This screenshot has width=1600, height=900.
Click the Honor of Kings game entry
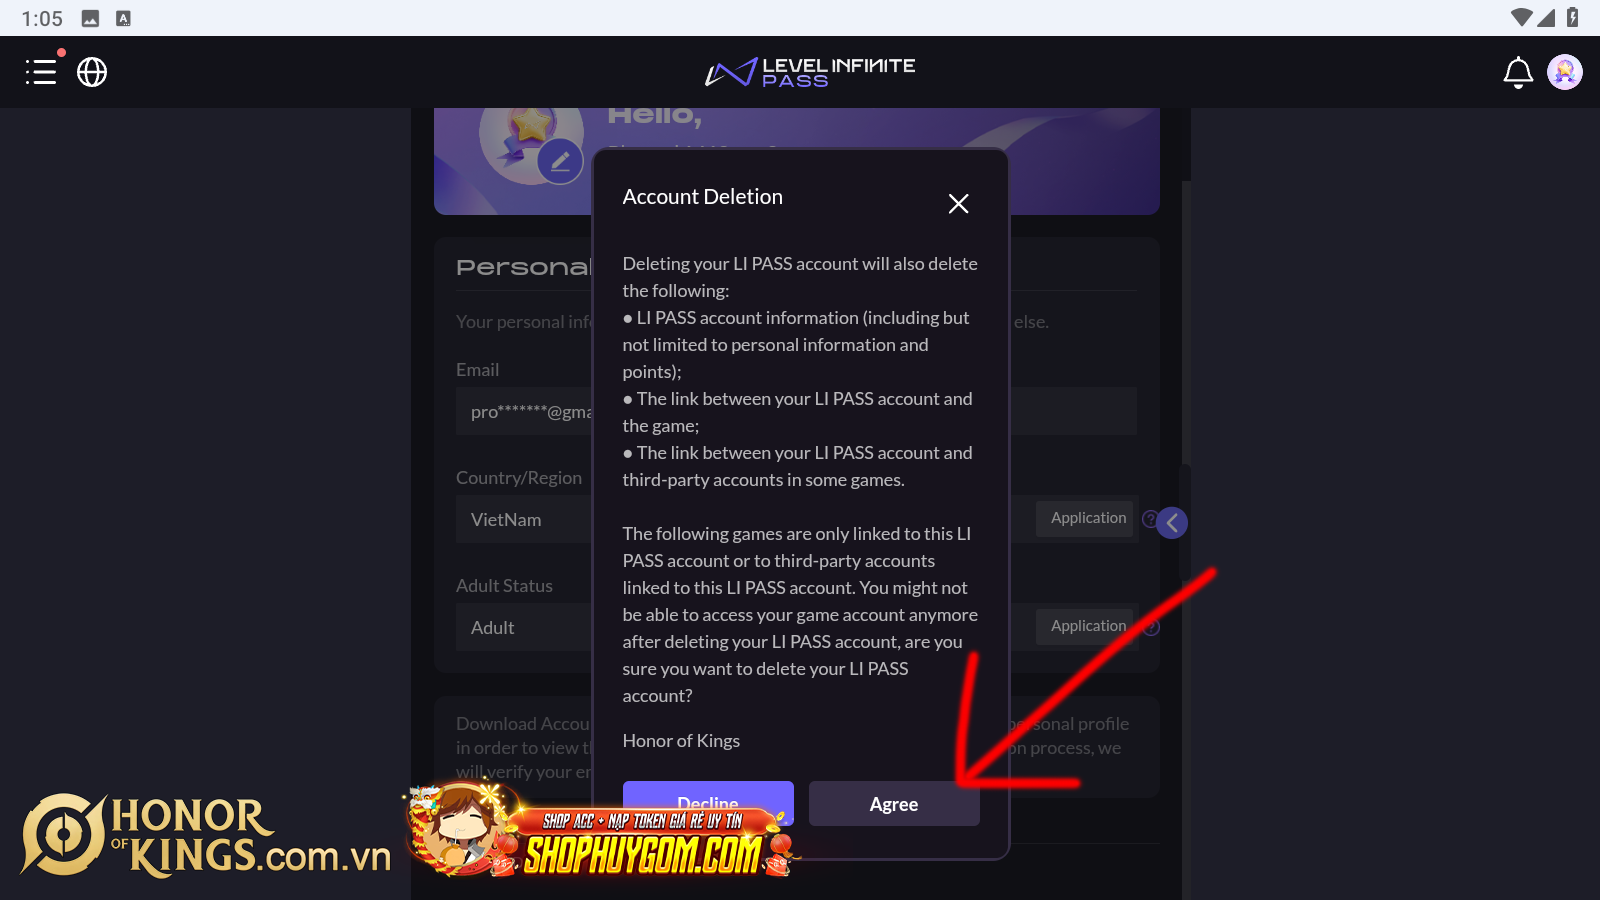[x=681, y=741]
